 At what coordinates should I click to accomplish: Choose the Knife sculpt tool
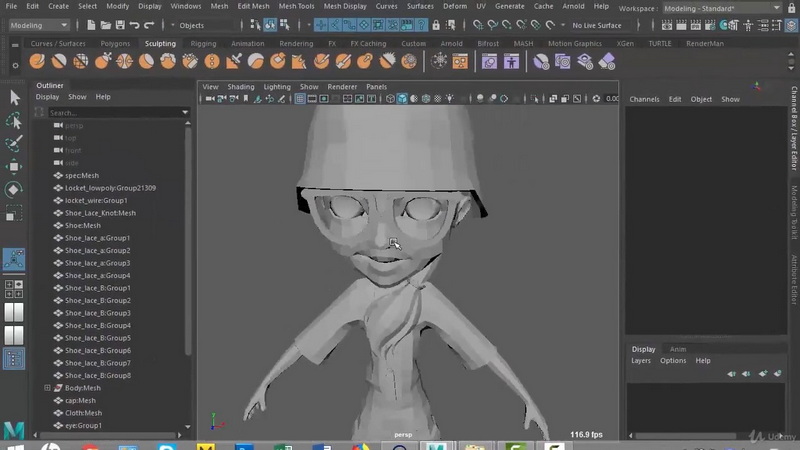tap(321, 62)
